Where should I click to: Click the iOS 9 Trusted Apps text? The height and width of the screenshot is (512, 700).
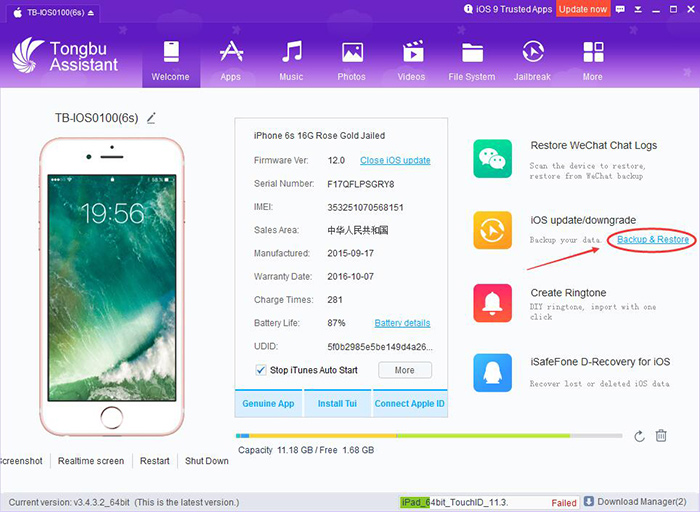coord(513,9)
